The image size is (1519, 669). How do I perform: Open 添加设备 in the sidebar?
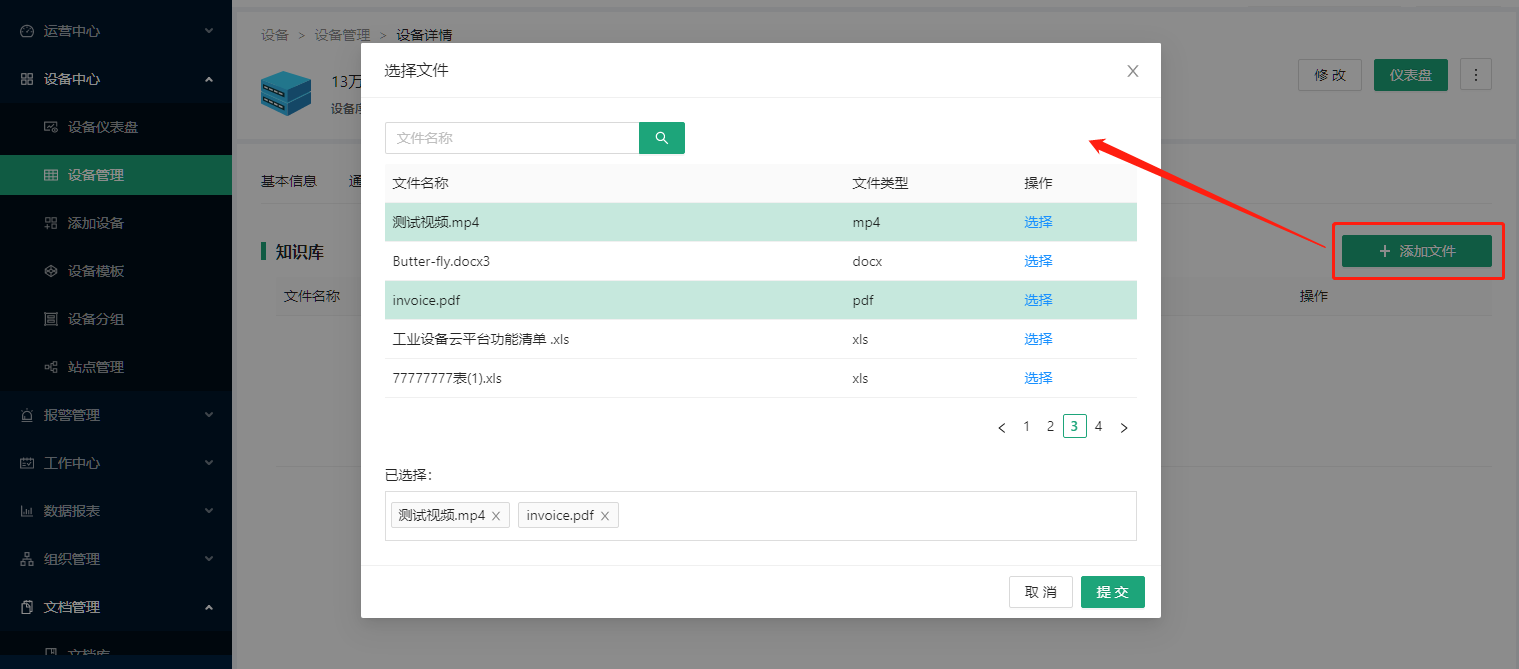(95, 223)
